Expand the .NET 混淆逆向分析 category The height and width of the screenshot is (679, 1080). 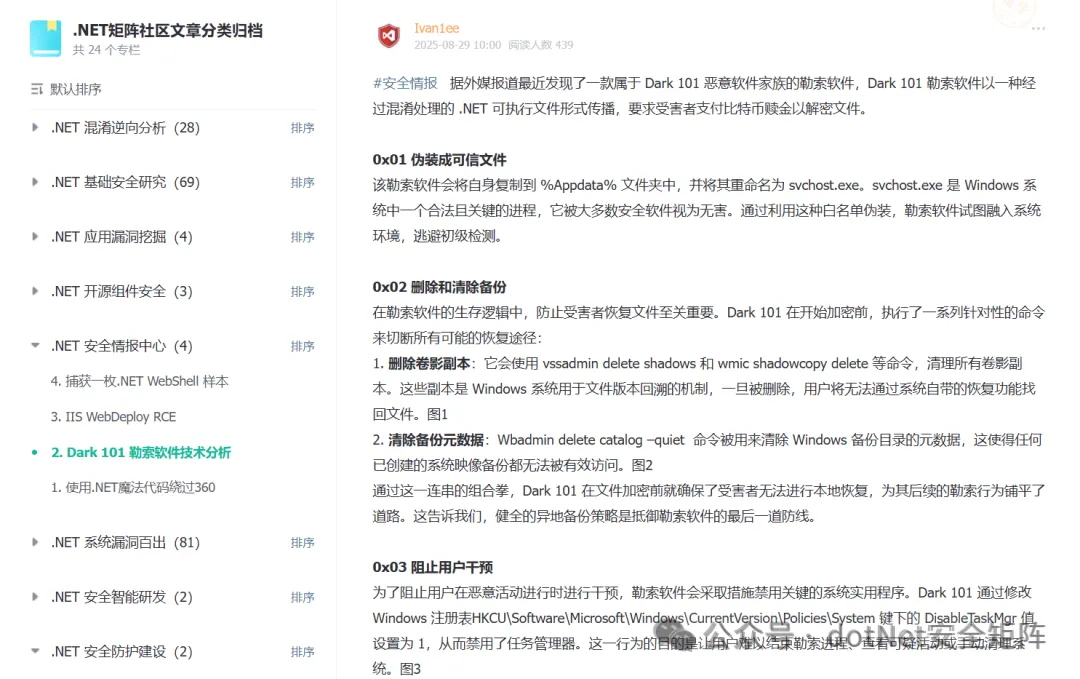[x=35, y=127]
